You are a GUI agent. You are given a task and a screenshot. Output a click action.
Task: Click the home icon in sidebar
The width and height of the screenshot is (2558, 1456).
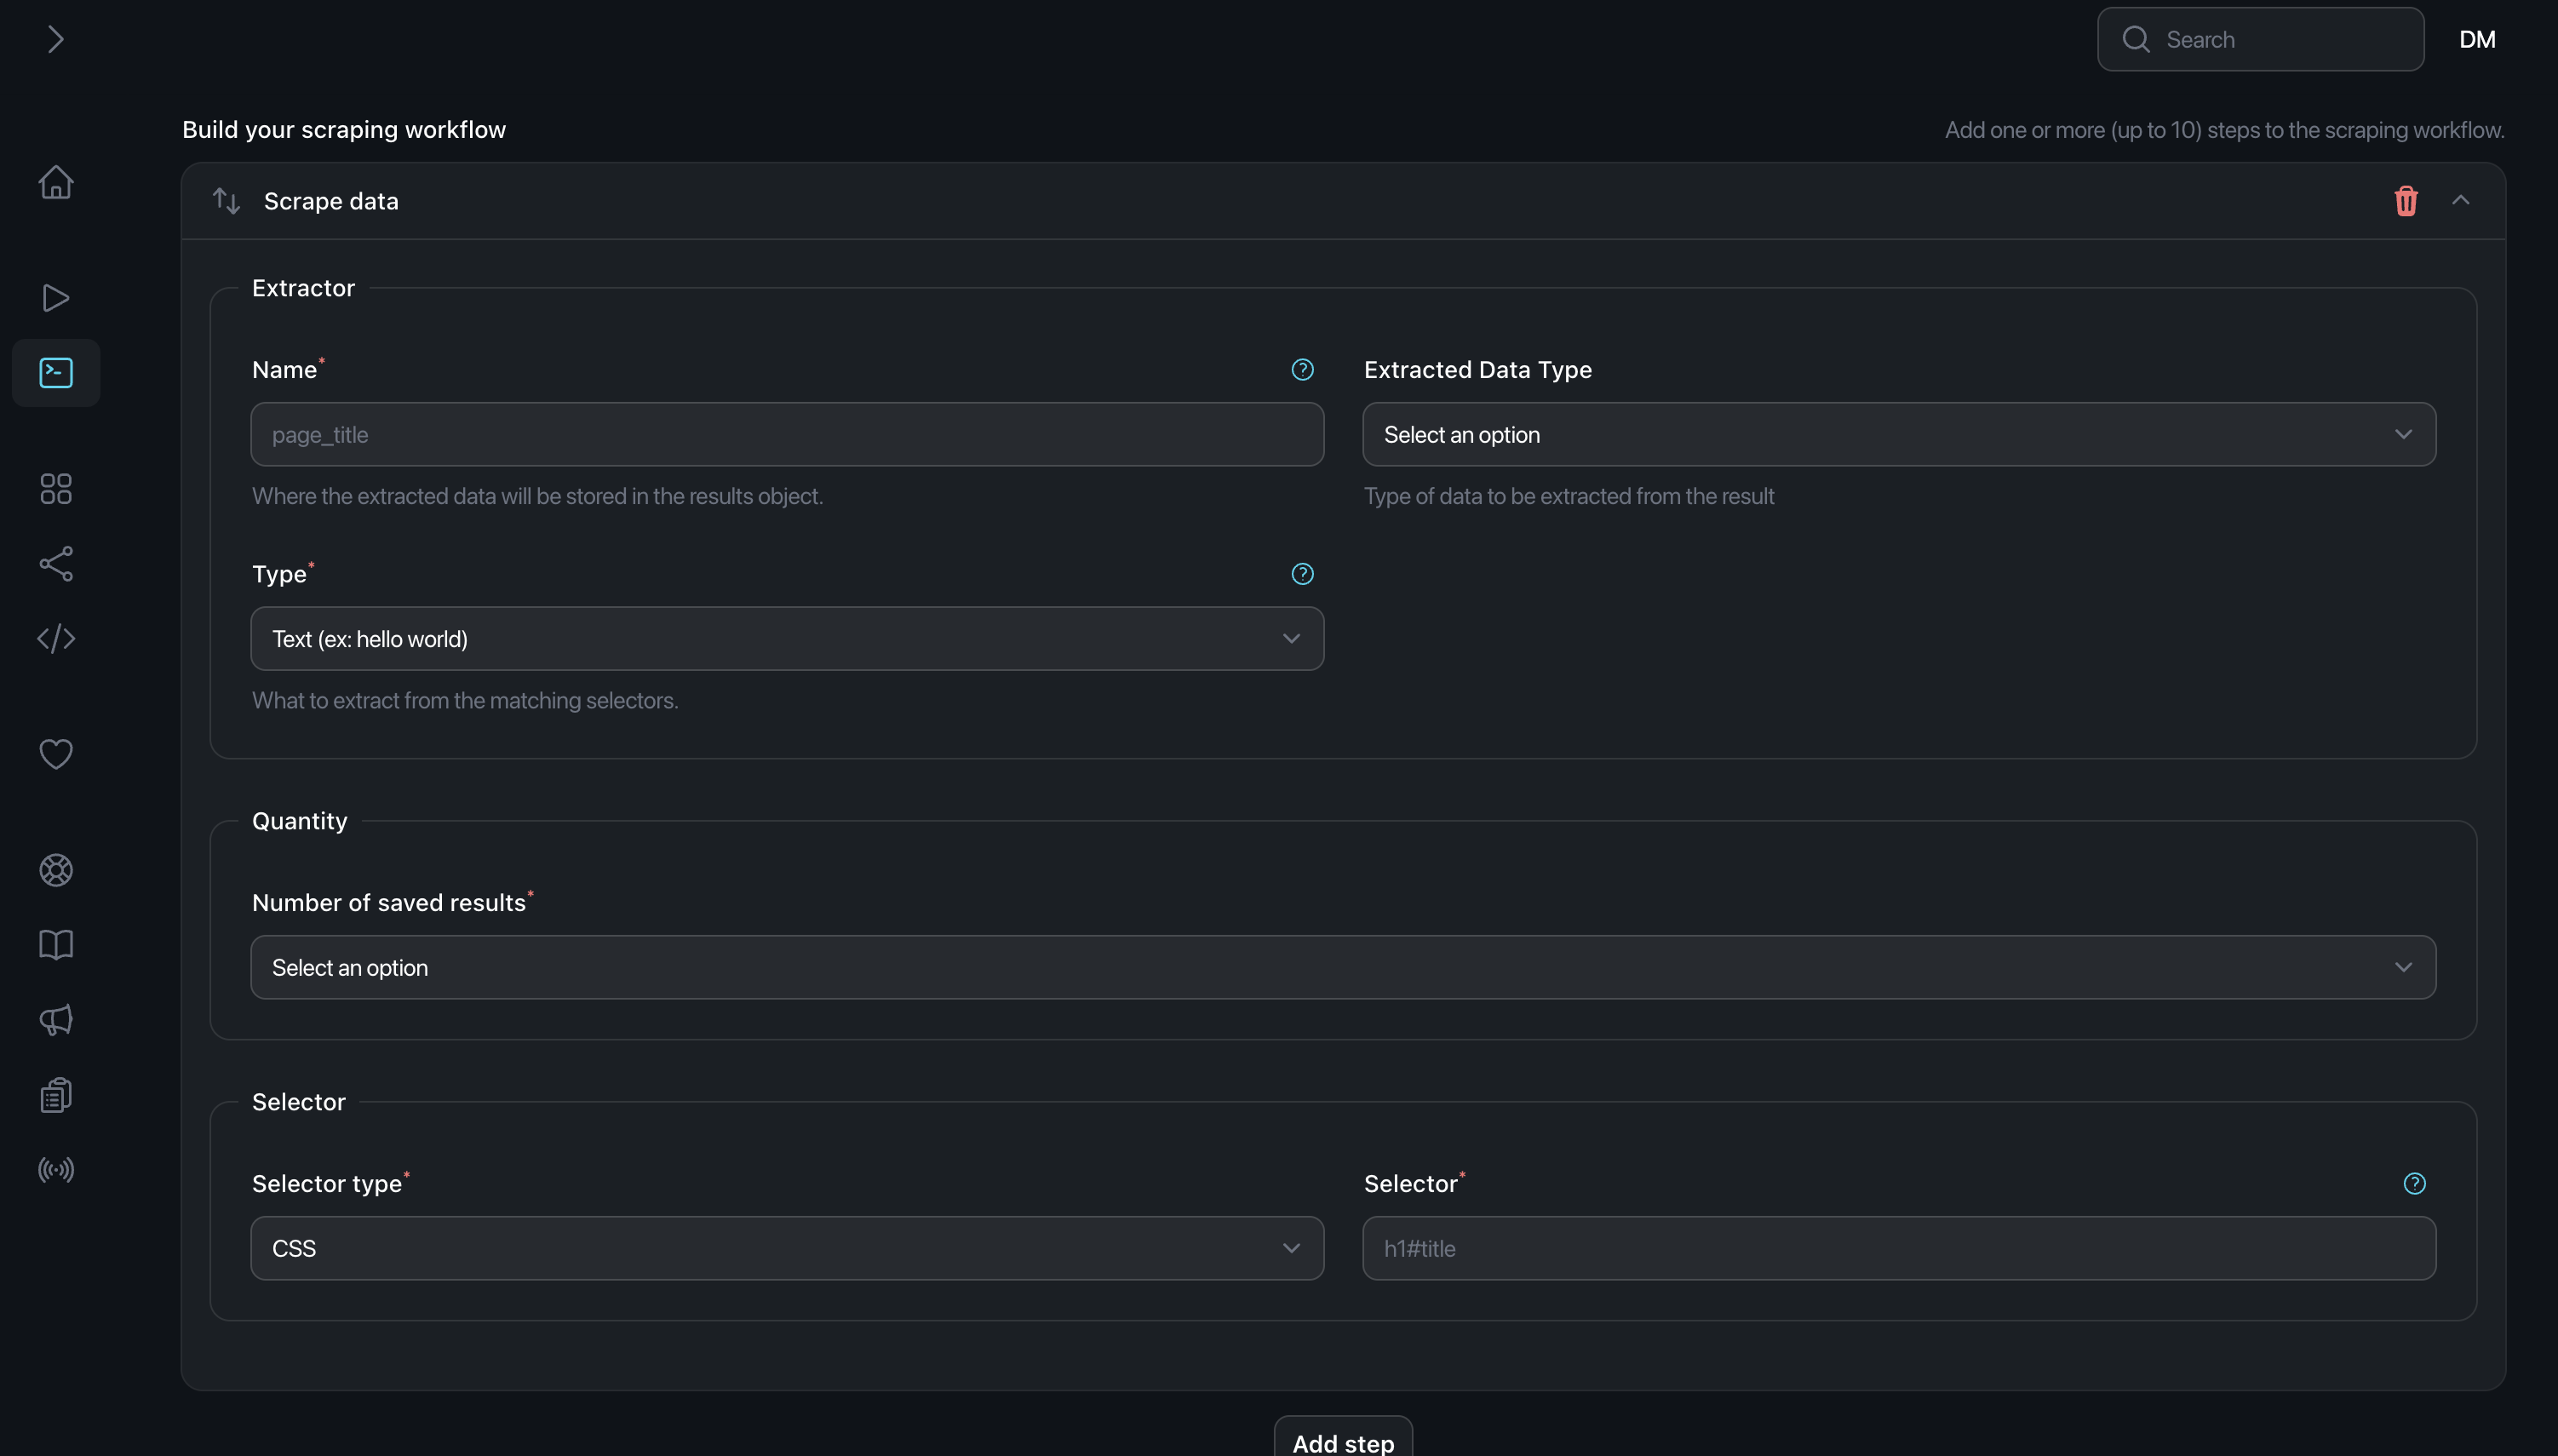(x=56, y=182)
